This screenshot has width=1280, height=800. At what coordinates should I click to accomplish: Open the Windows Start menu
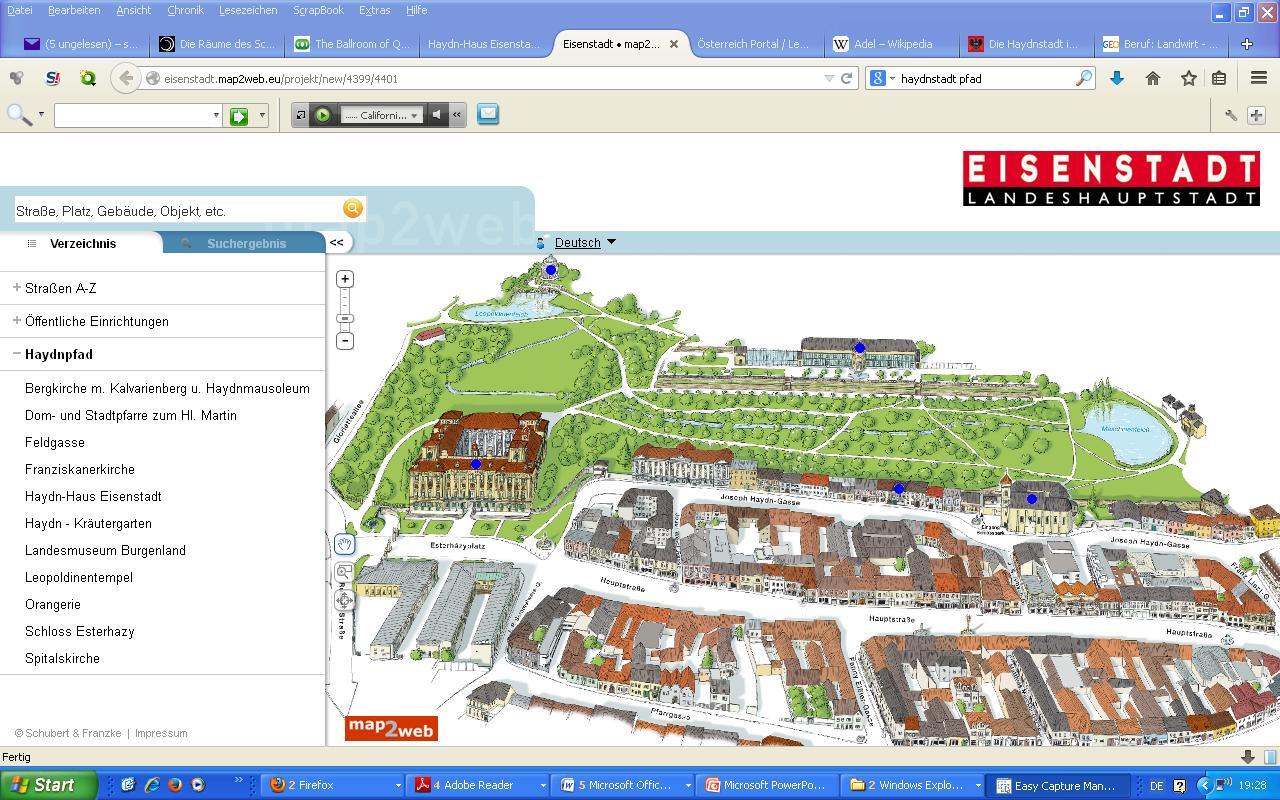coord(48,785)
